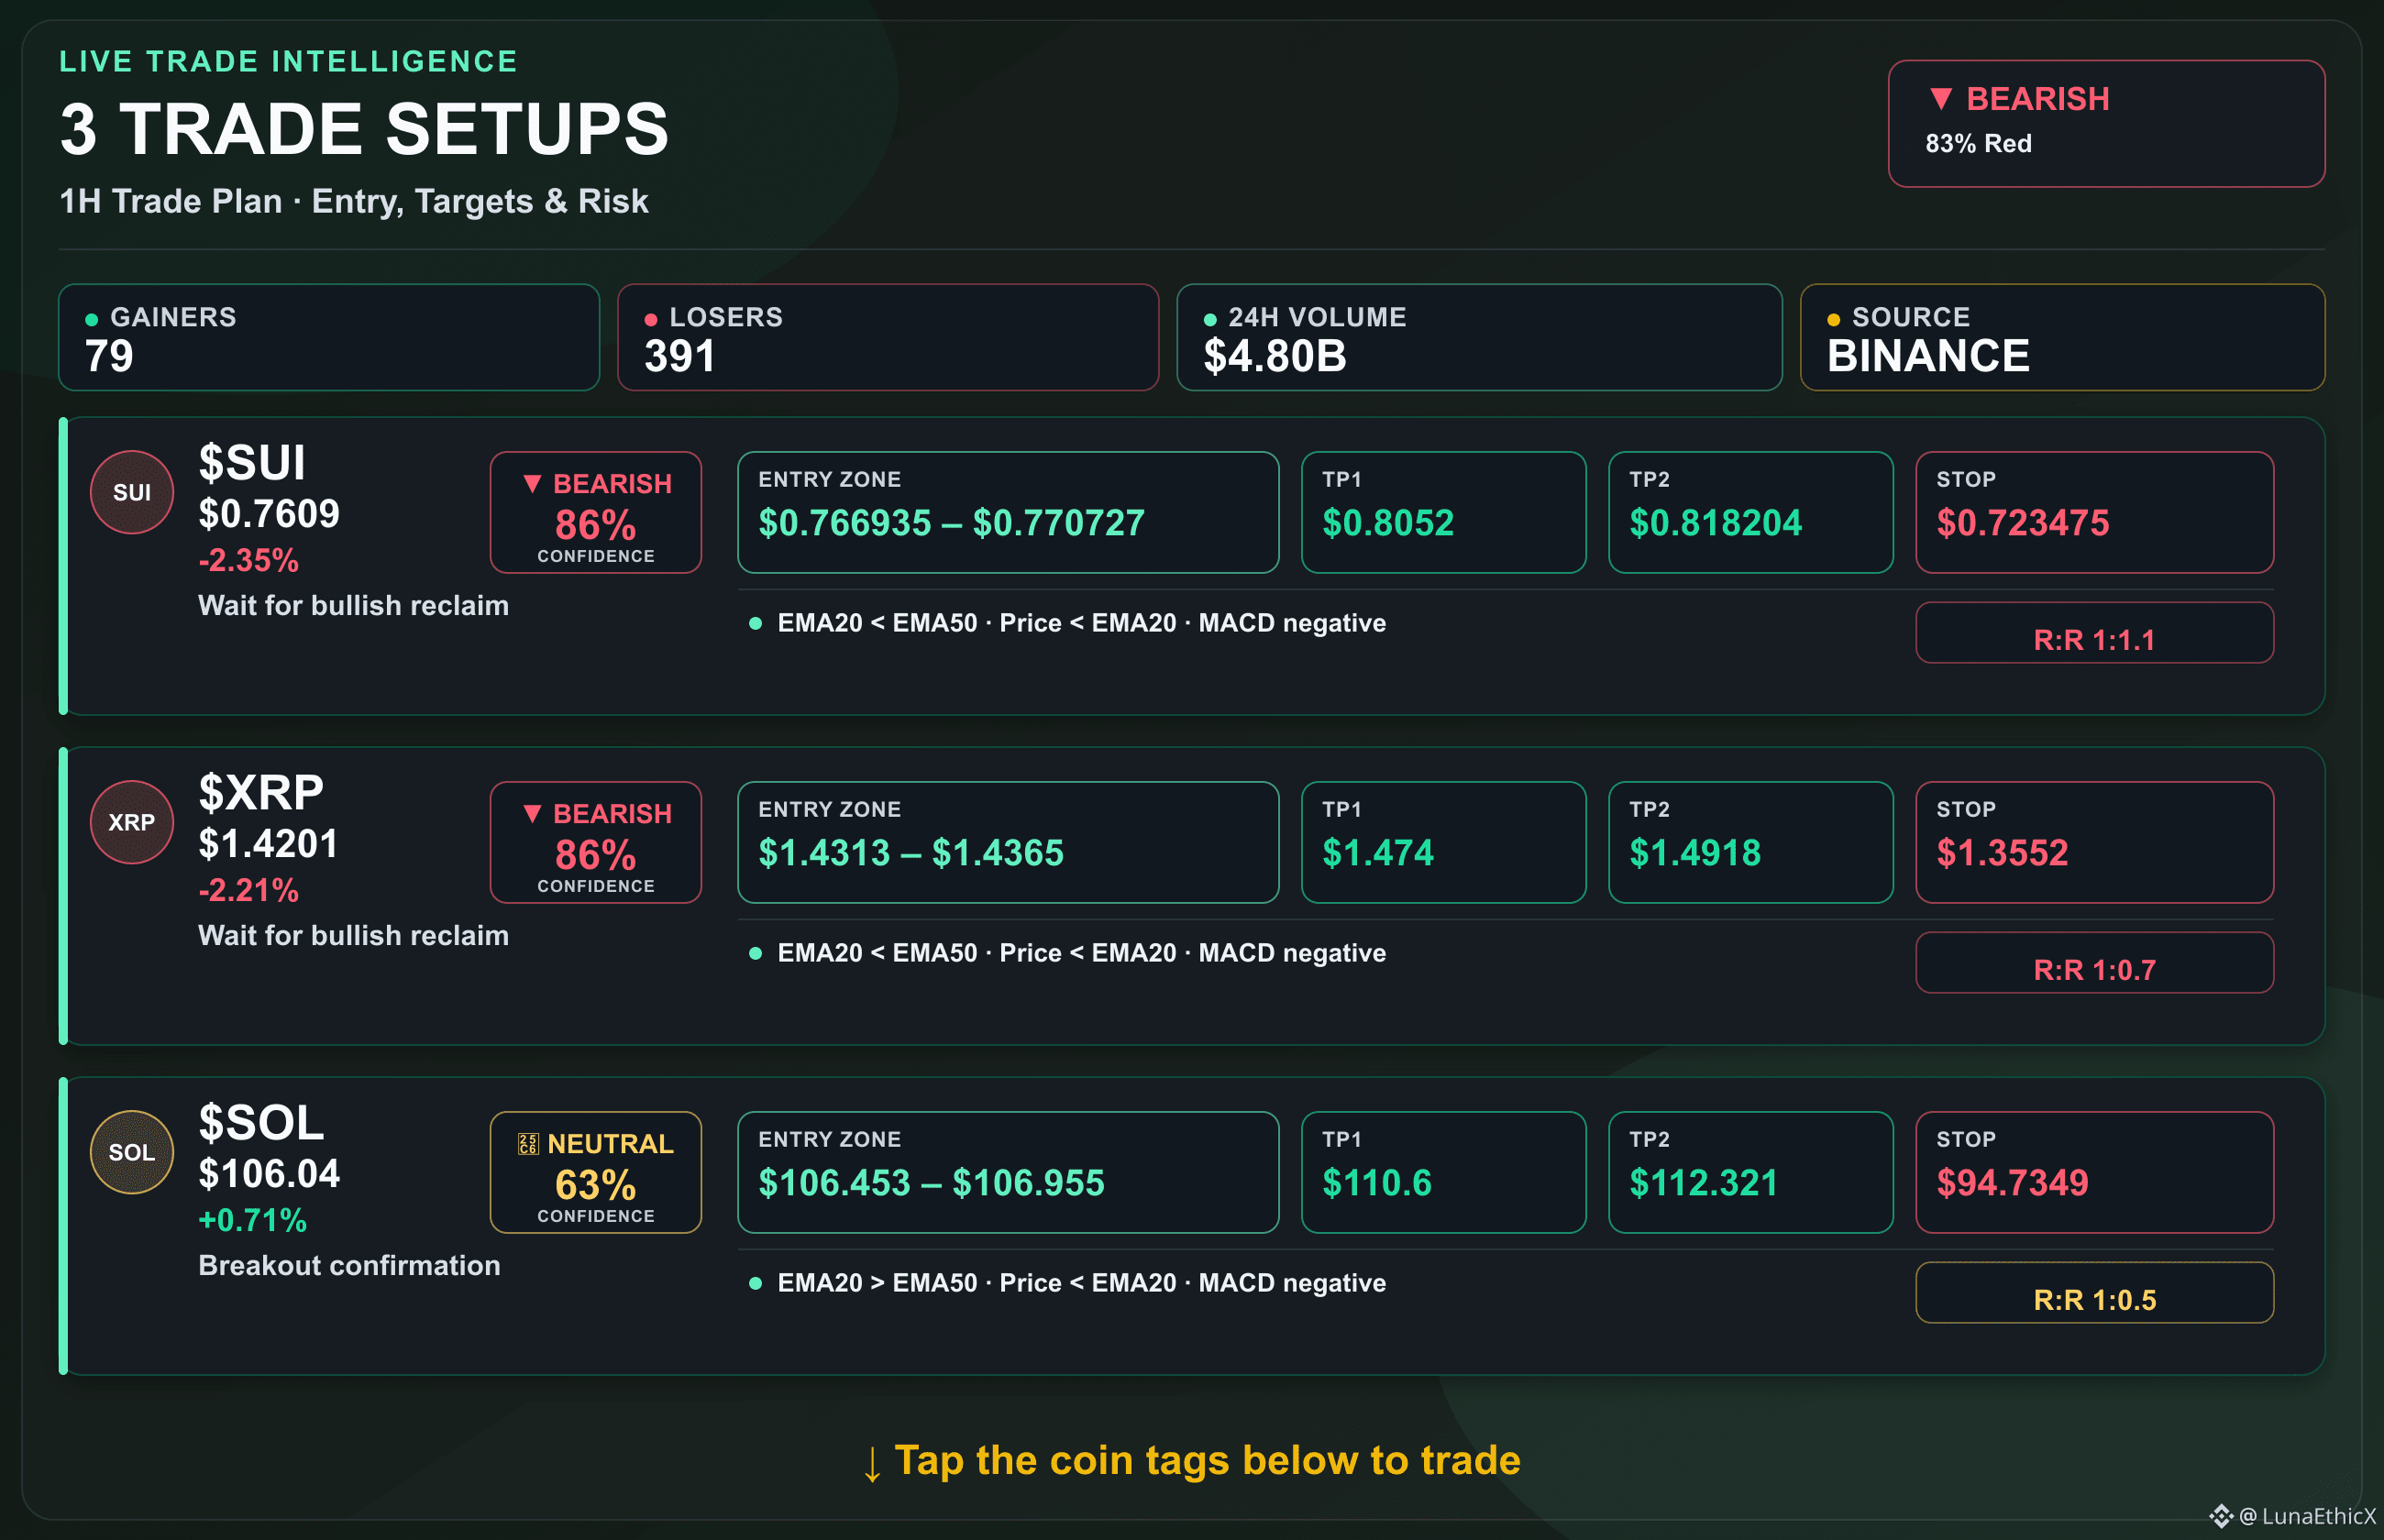
Task: Click the R:R 1:0.7 box
Action: point(2094,963)
